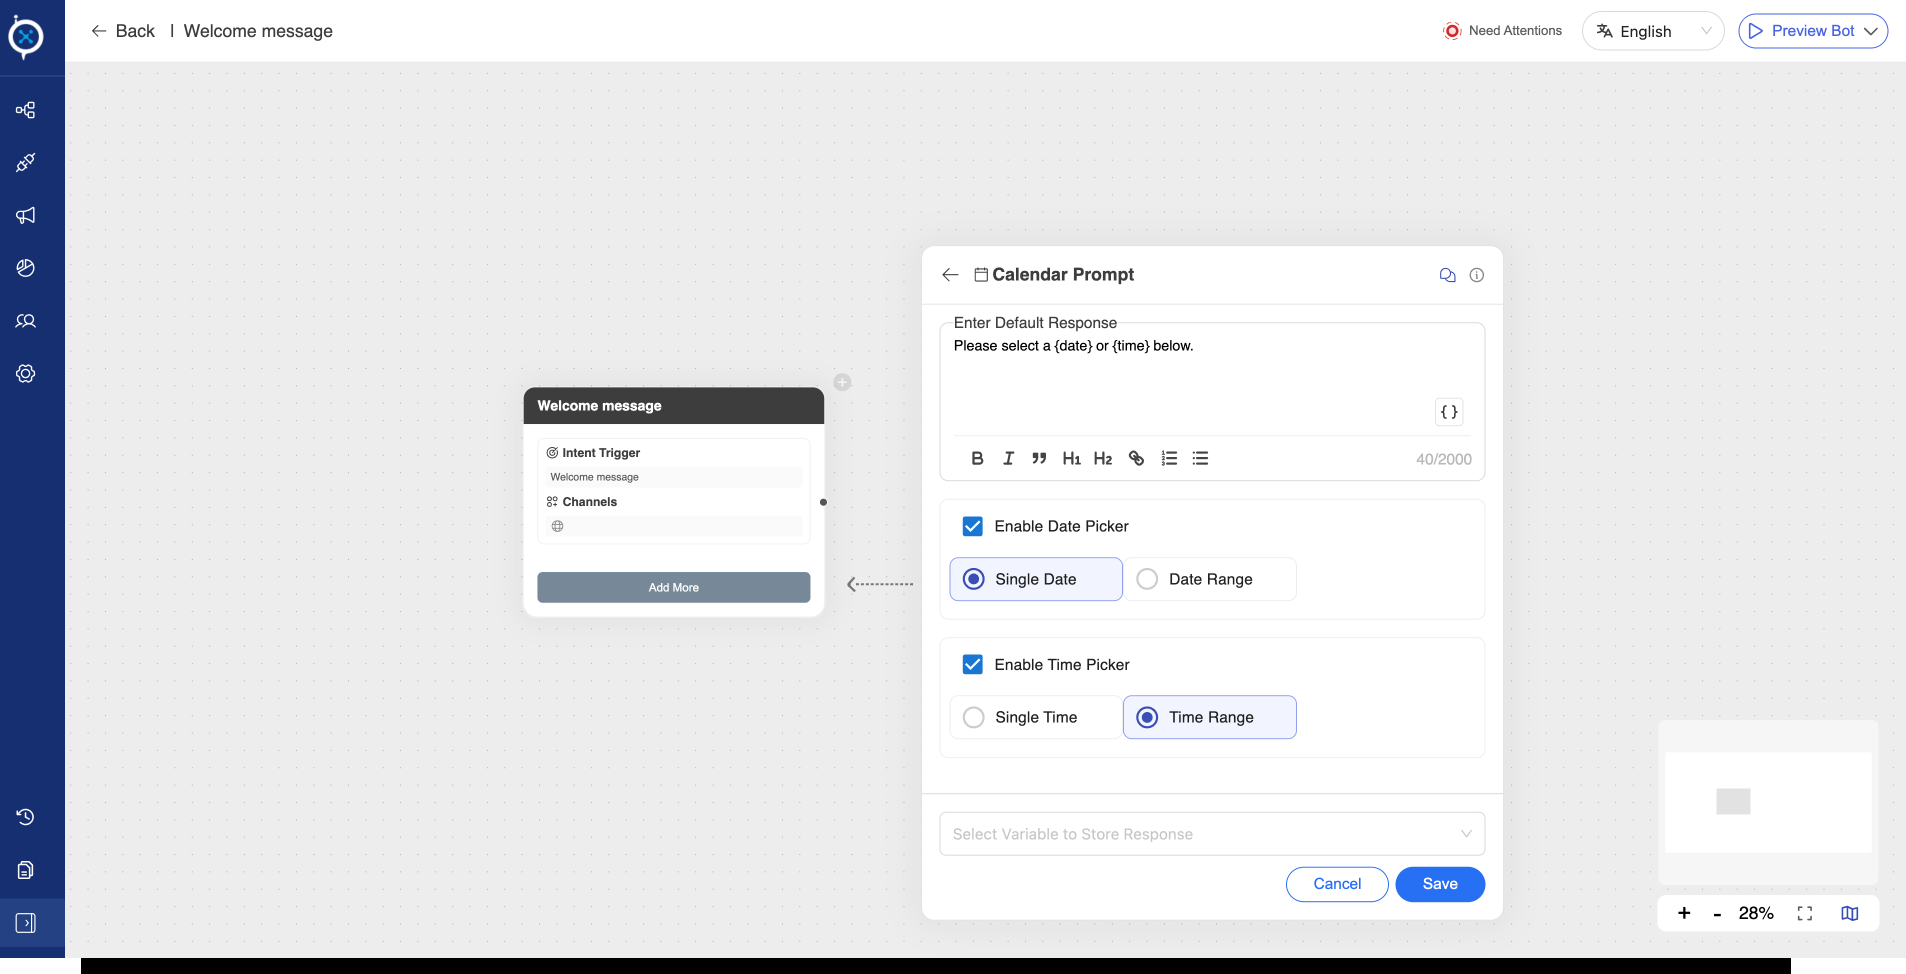Apply Heading 2 style
Viewport: 1906px width, 974px height.
(1103, 458)
